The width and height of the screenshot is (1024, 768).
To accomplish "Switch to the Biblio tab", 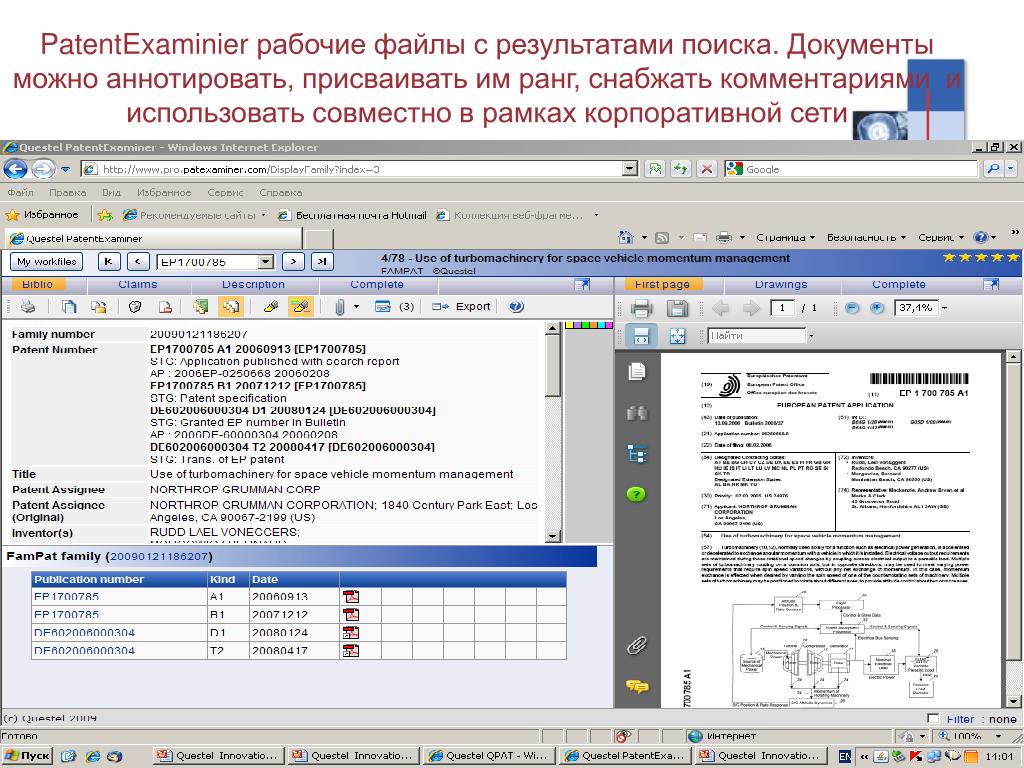I will [37, 285].
